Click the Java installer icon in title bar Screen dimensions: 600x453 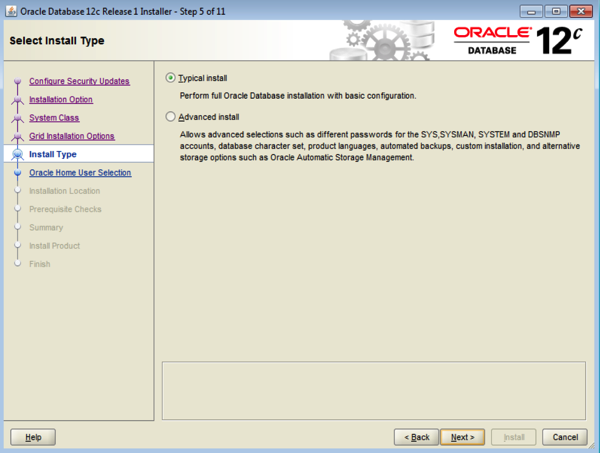[x=11, y=11]
